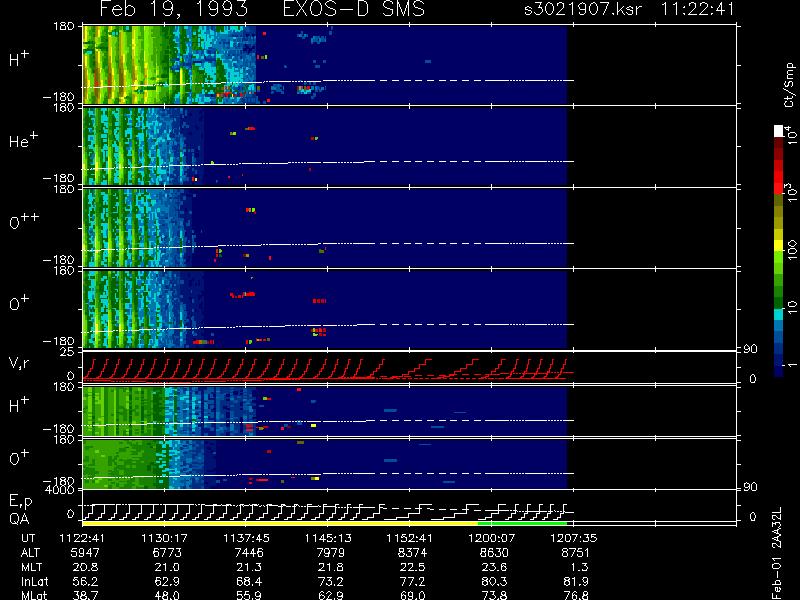Click the vertical 'Feb-01 2AA32L' label

pos(776,553)
